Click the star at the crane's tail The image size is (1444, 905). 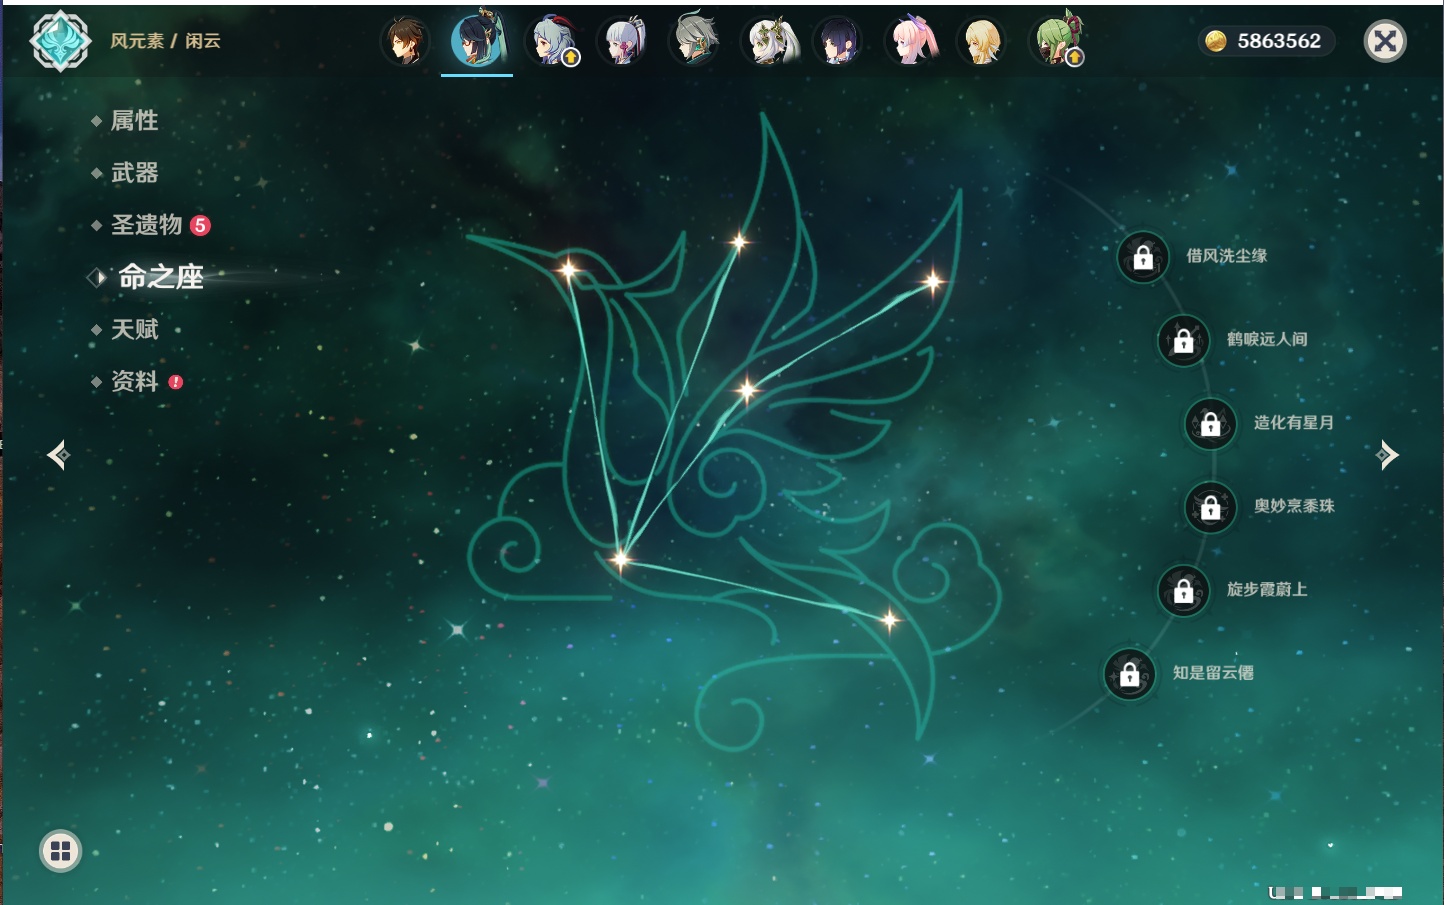pyautogui.click(x=889, y=620)
